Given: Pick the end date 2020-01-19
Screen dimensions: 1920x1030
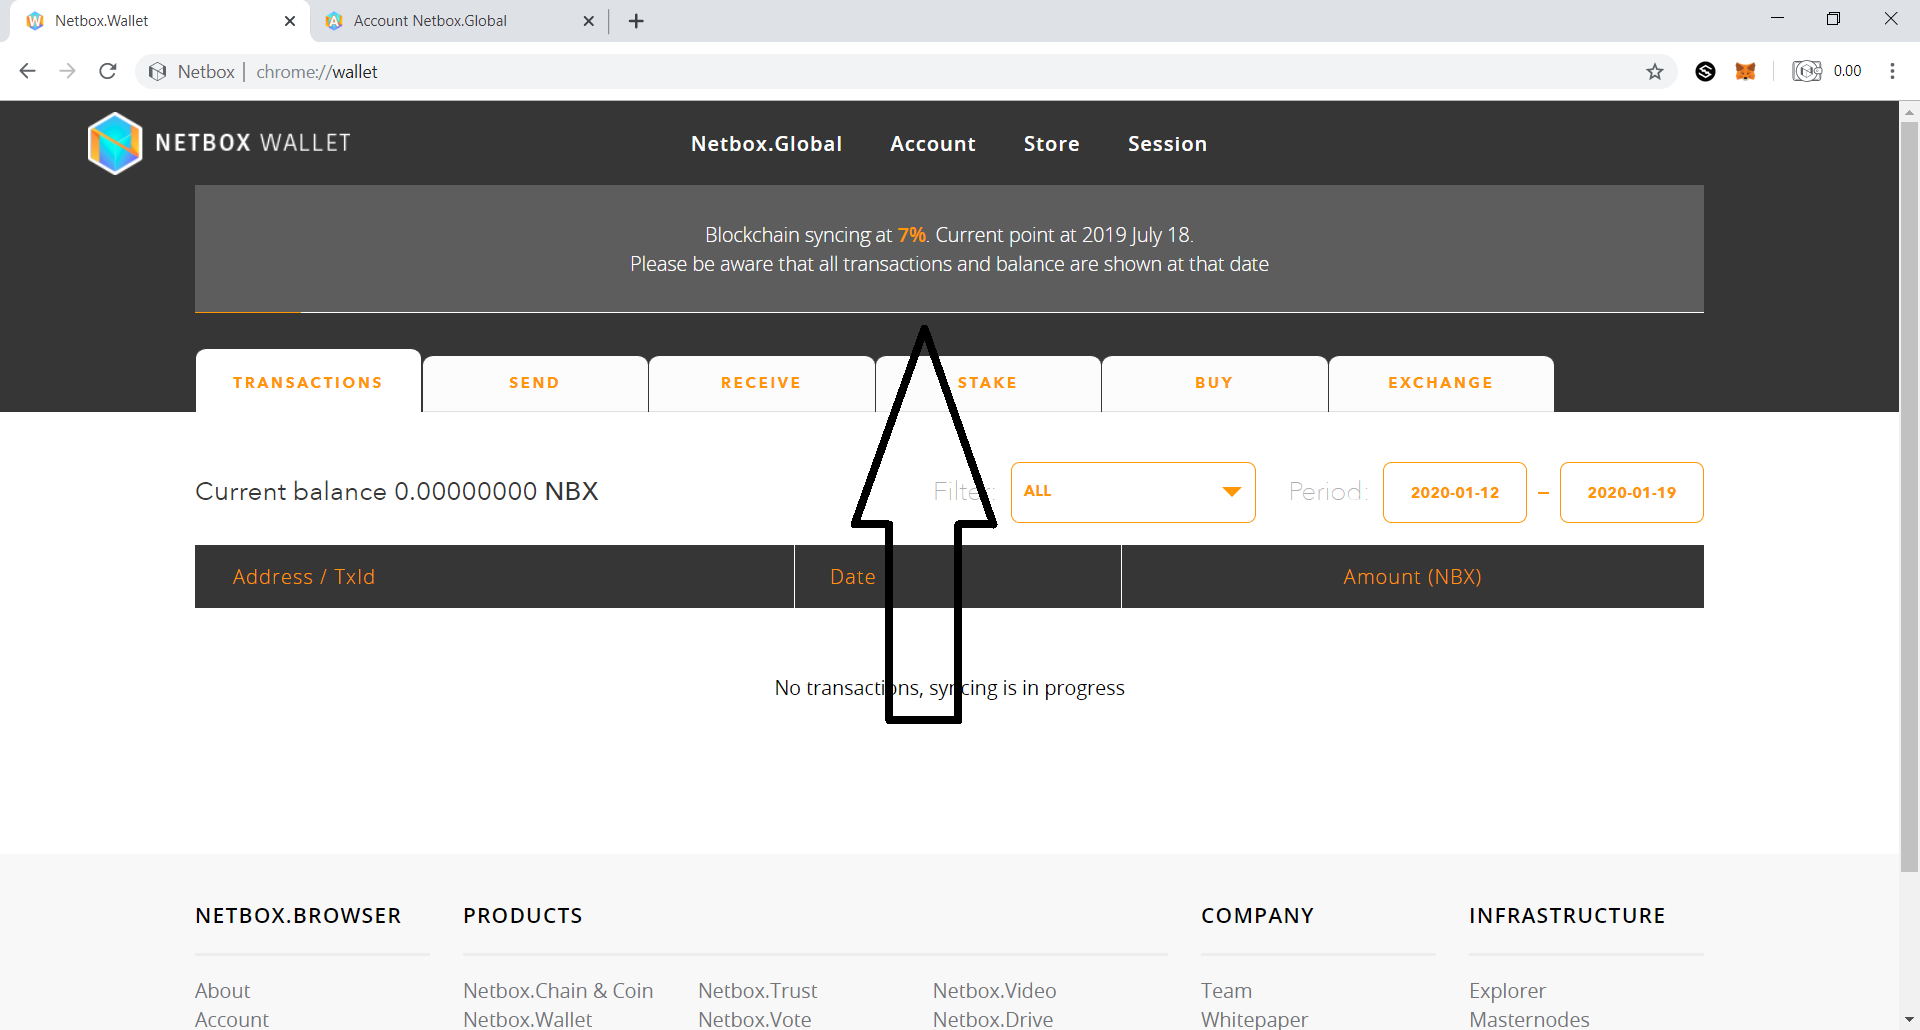Looking at the screenshot, I should pos(1631,492).
